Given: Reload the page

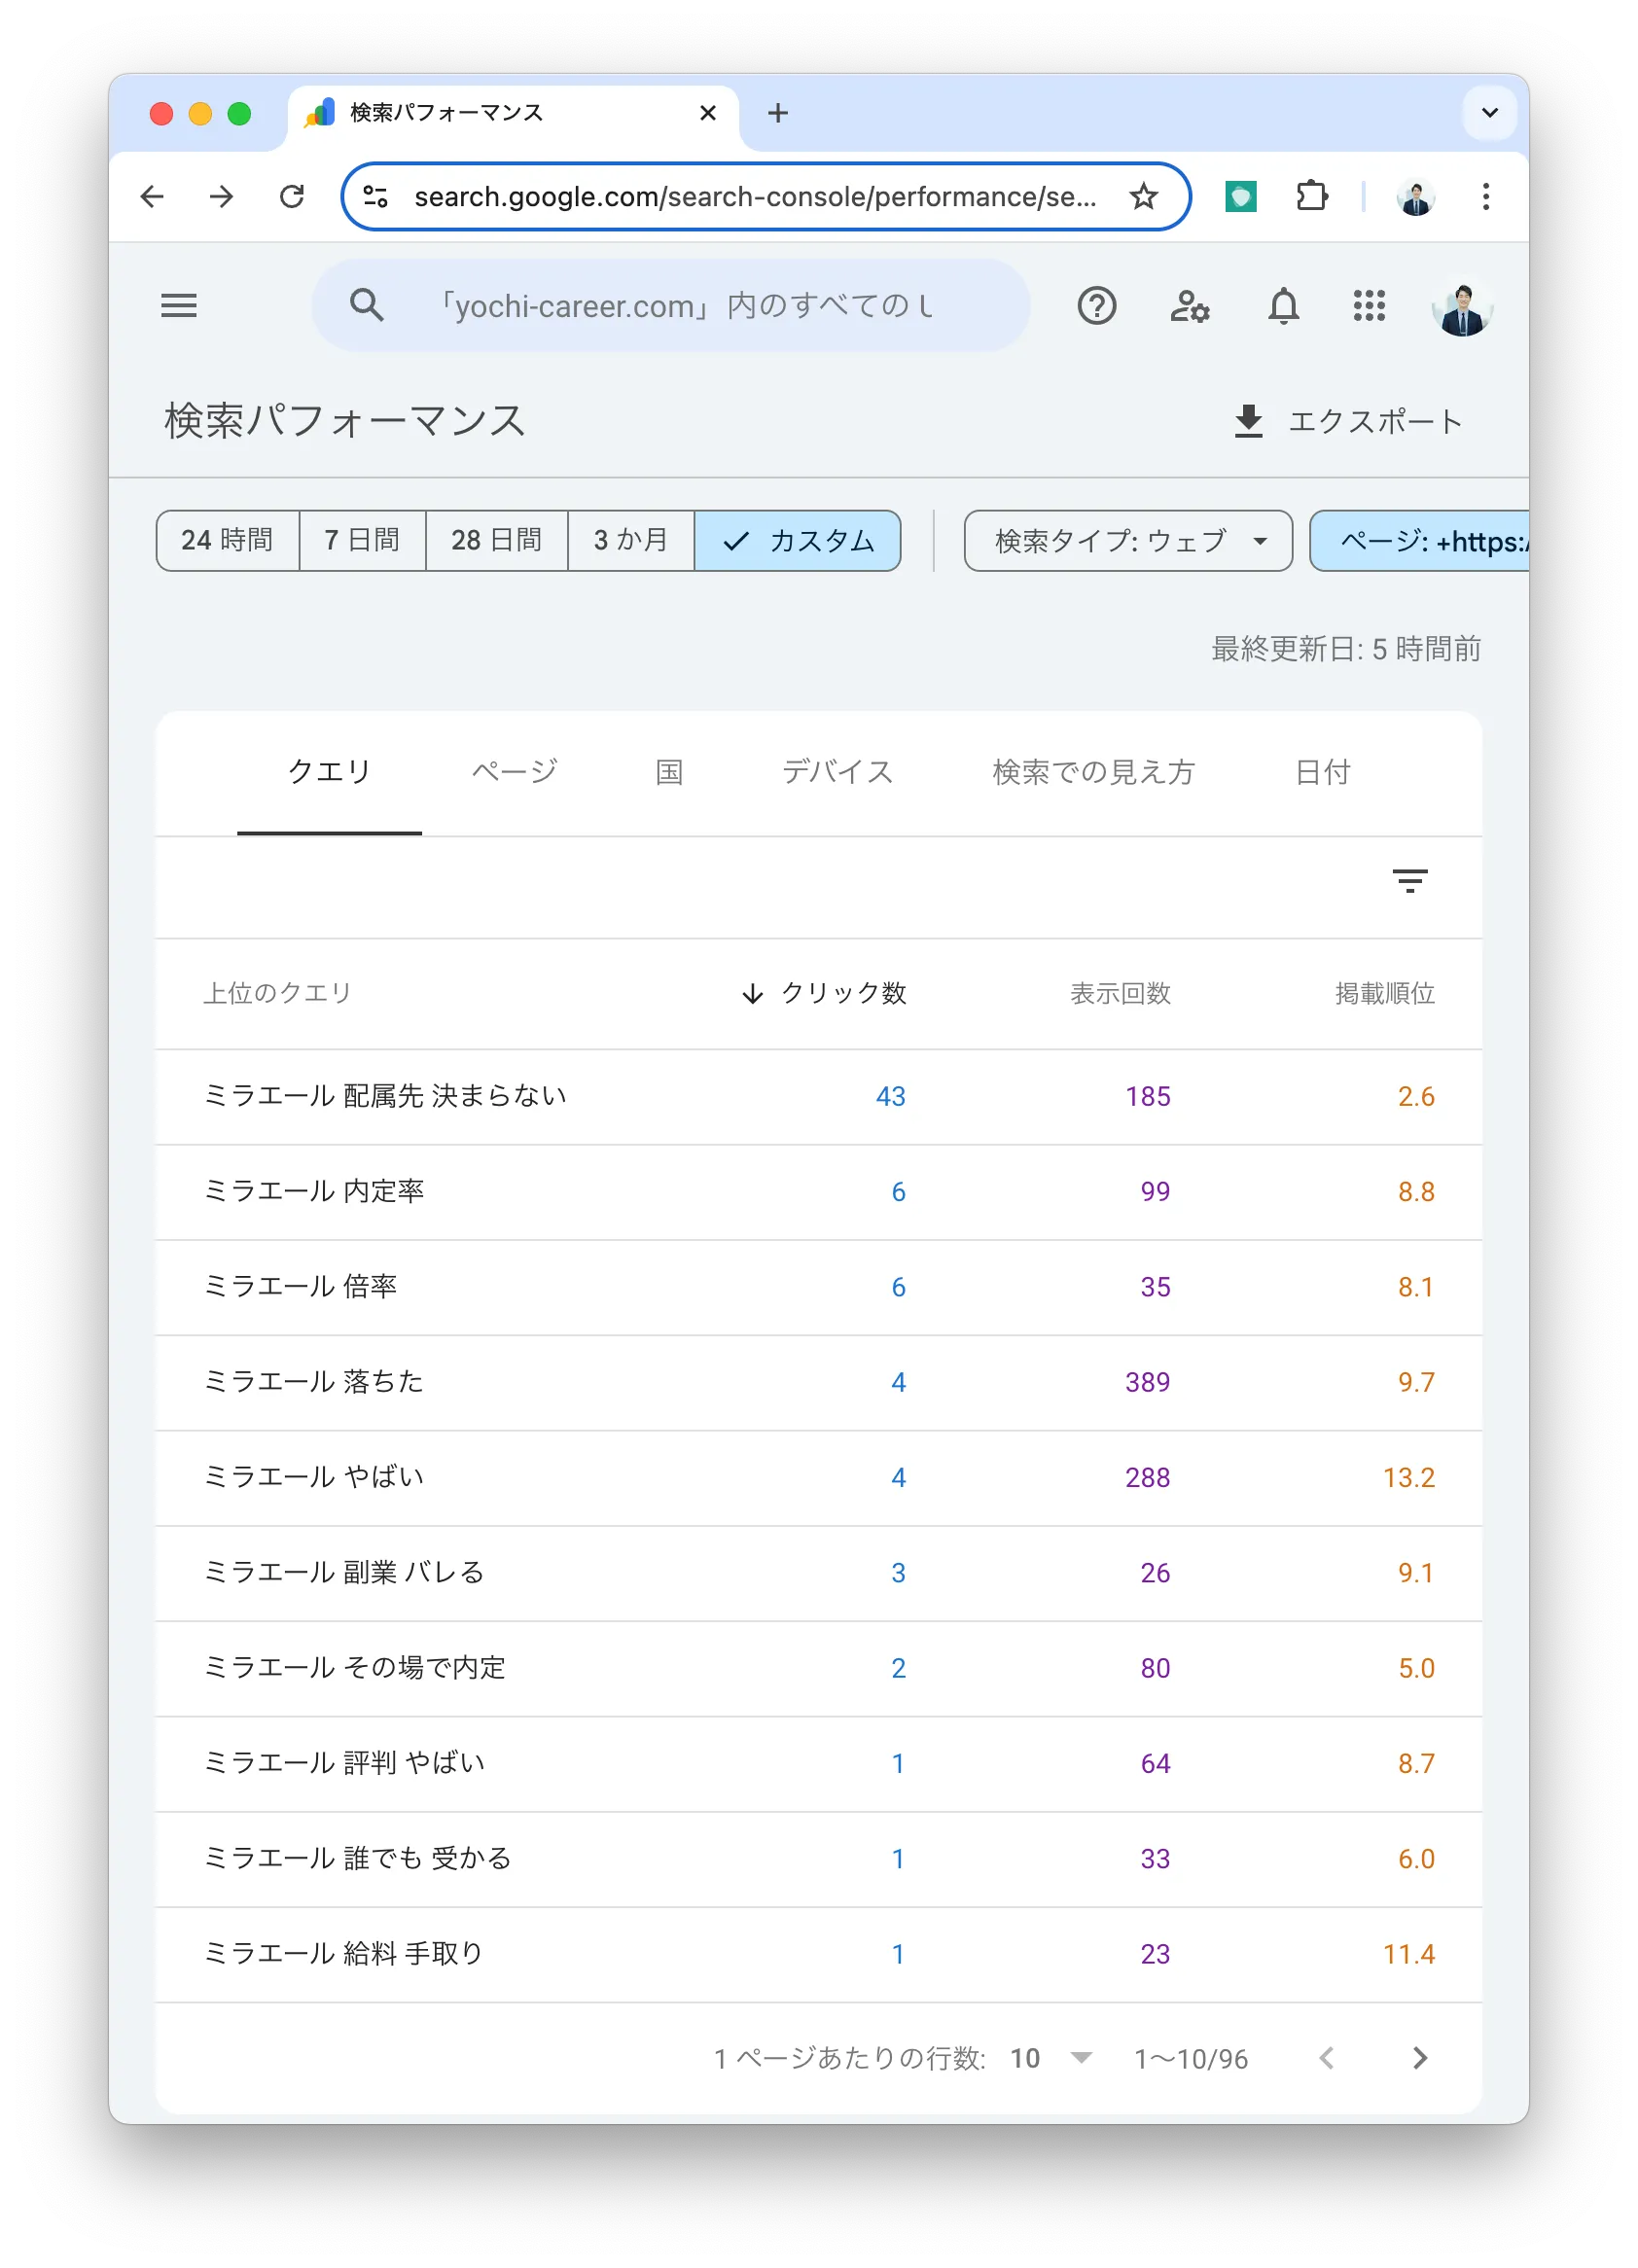Looking at the screenshot, I should tap(292, 197).
